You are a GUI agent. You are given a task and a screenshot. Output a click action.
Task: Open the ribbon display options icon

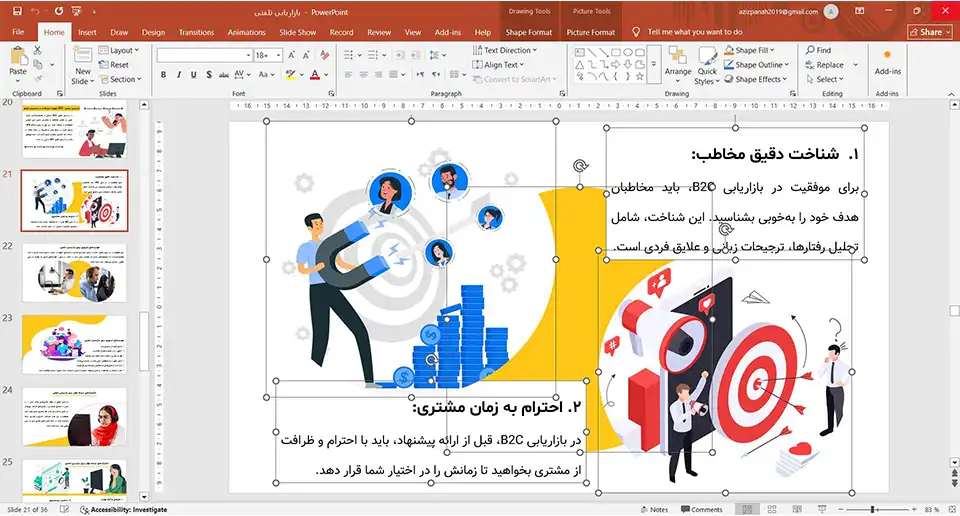click(860, 11)
